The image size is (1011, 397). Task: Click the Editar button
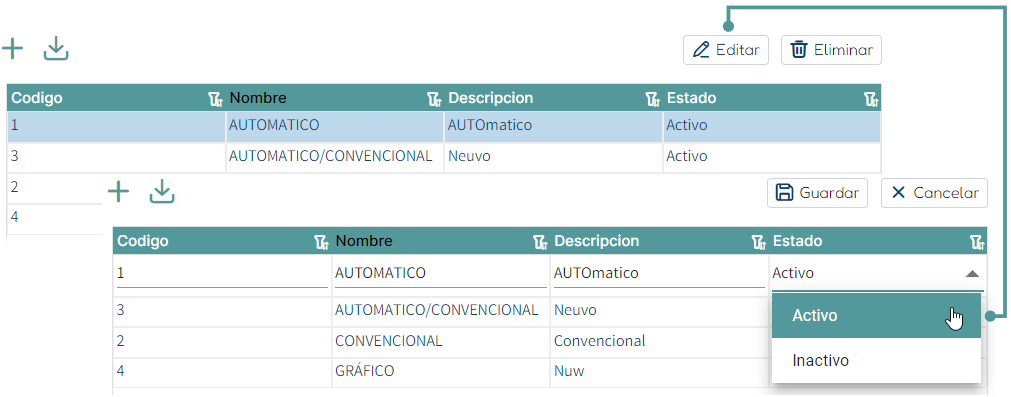point(726,50)
